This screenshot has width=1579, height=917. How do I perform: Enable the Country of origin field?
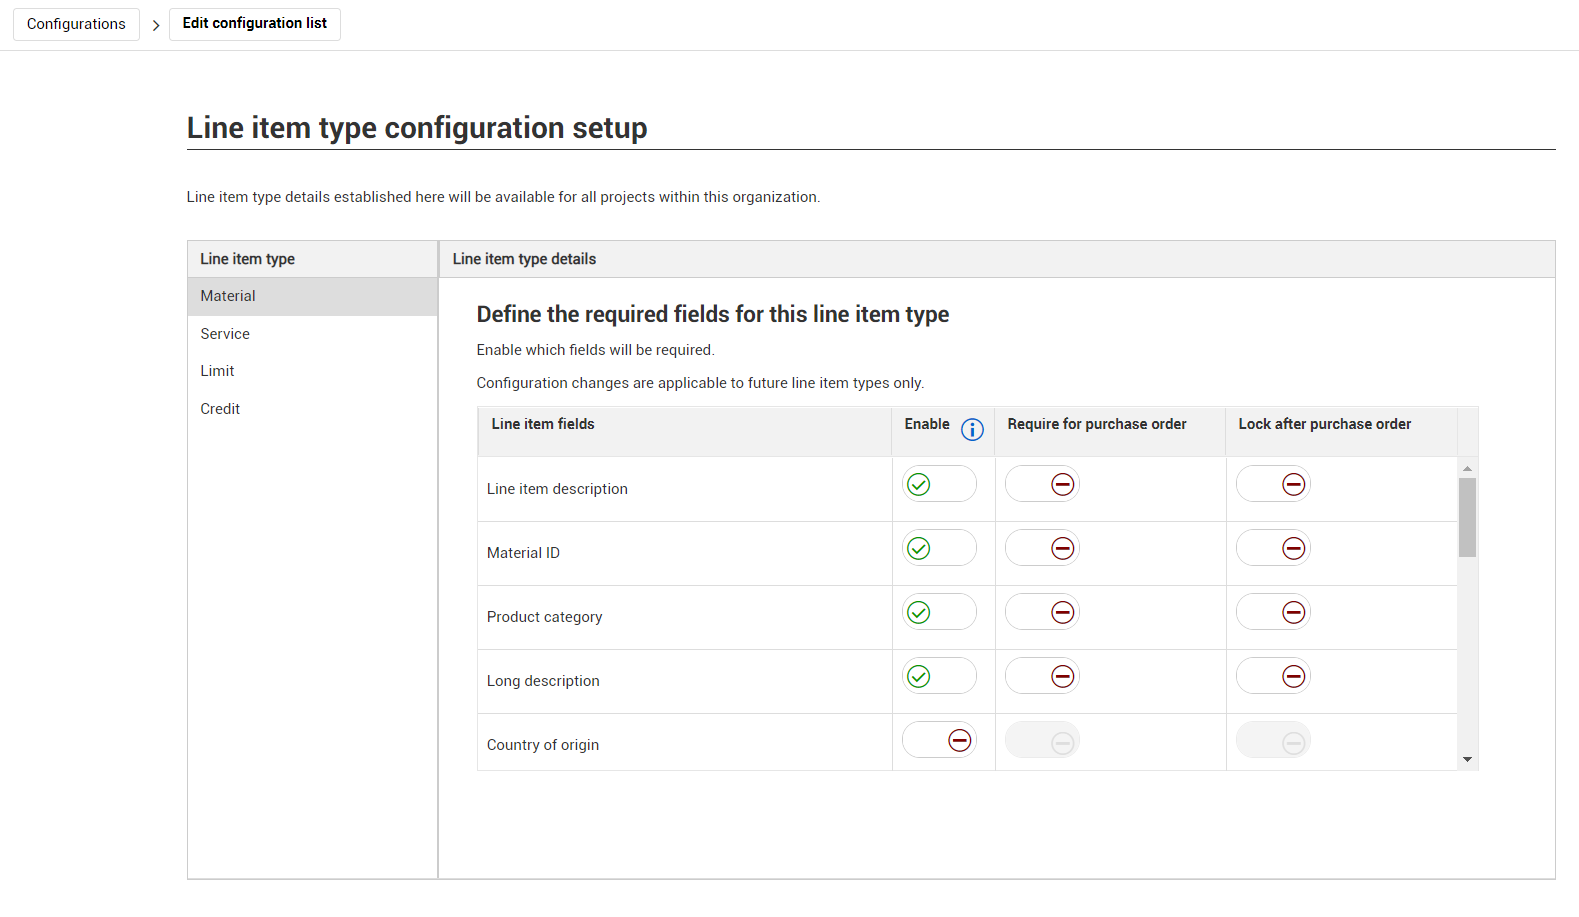(x=939, y=740)
